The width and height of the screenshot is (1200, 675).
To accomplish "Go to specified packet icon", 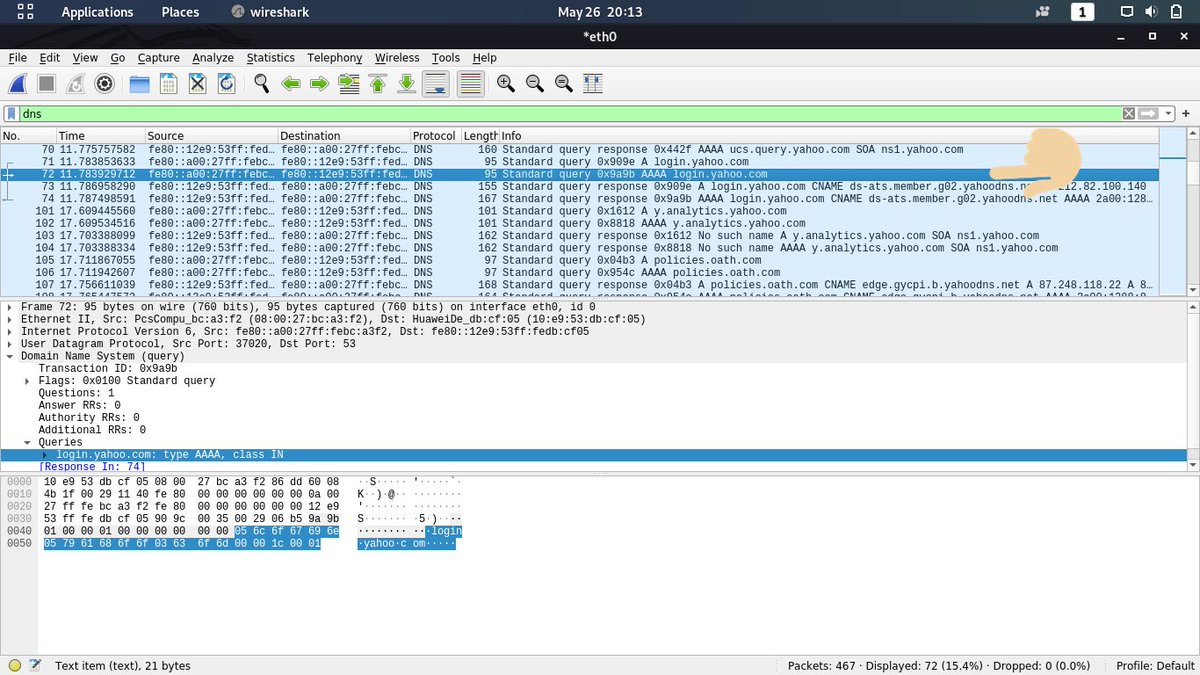I will click(x=349, y=84).
